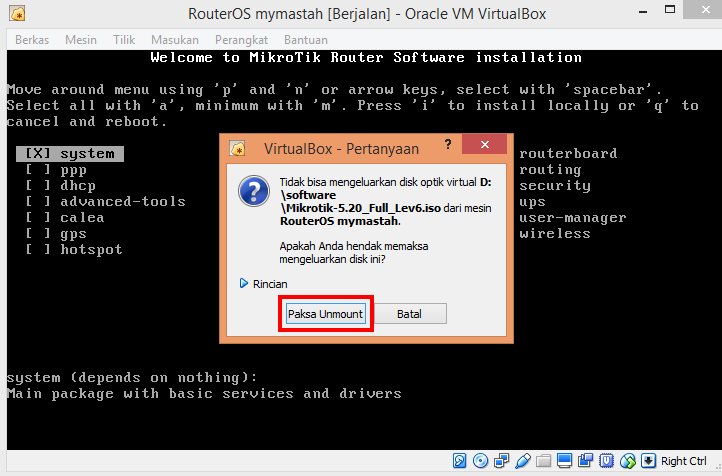Viewport: 722px width, 476px height.
Task: Maximize the VirtualBox window
Action: click(x=670, y=10)
